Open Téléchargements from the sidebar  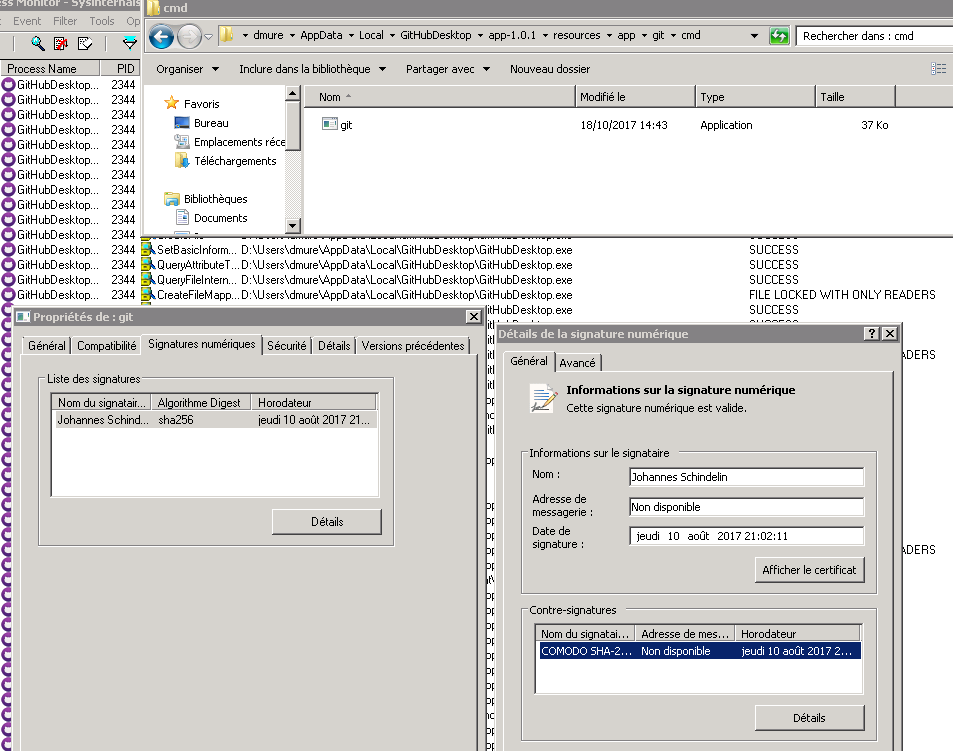coord(232,159)
